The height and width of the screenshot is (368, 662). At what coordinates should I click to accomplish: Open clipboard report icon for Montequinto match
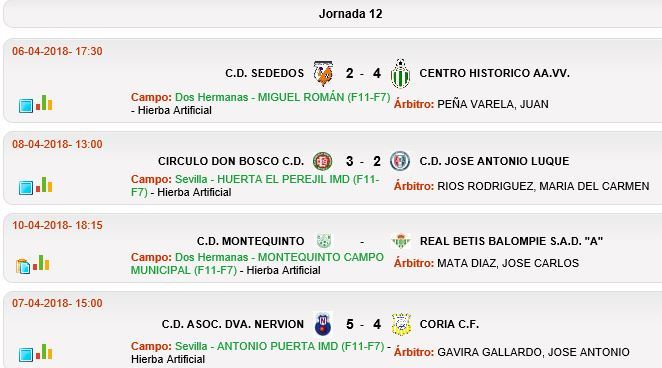tap(23, 266)
